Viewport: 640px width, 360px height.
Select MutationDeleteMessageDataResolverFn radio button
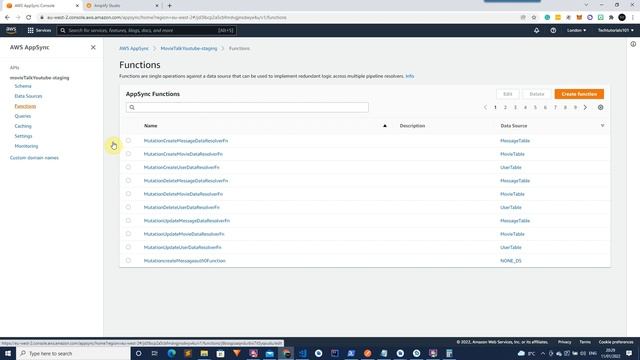point(128,180)
